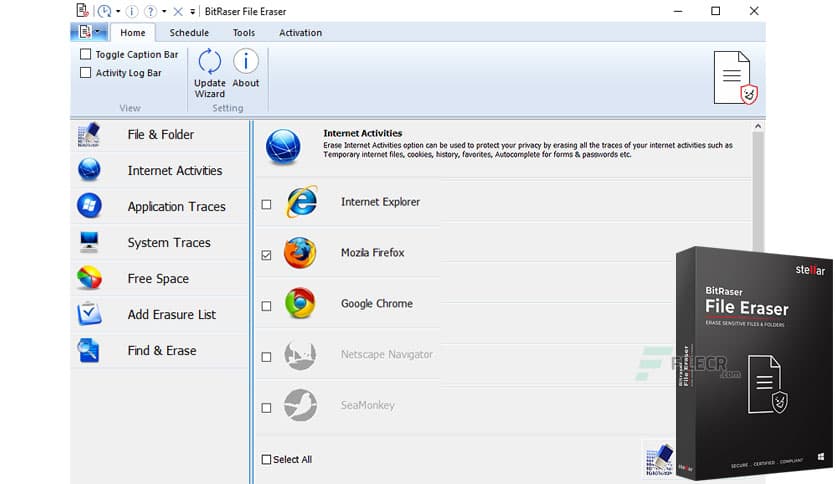This screenshot has height=484, width=836.
Task: Click the greyed SeaMonkey bird icon
Action: 300,405
